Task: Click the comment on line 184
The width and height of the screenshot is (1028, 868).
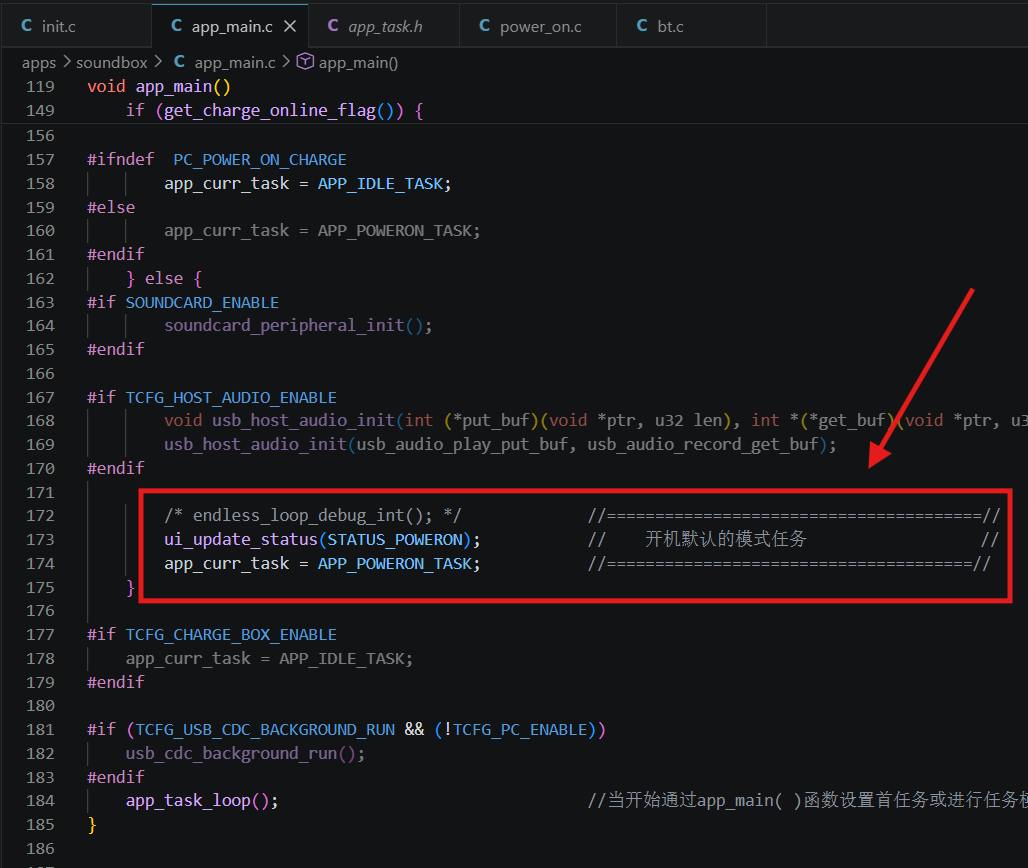Action: pyautogui.click(x=807, y=800)
